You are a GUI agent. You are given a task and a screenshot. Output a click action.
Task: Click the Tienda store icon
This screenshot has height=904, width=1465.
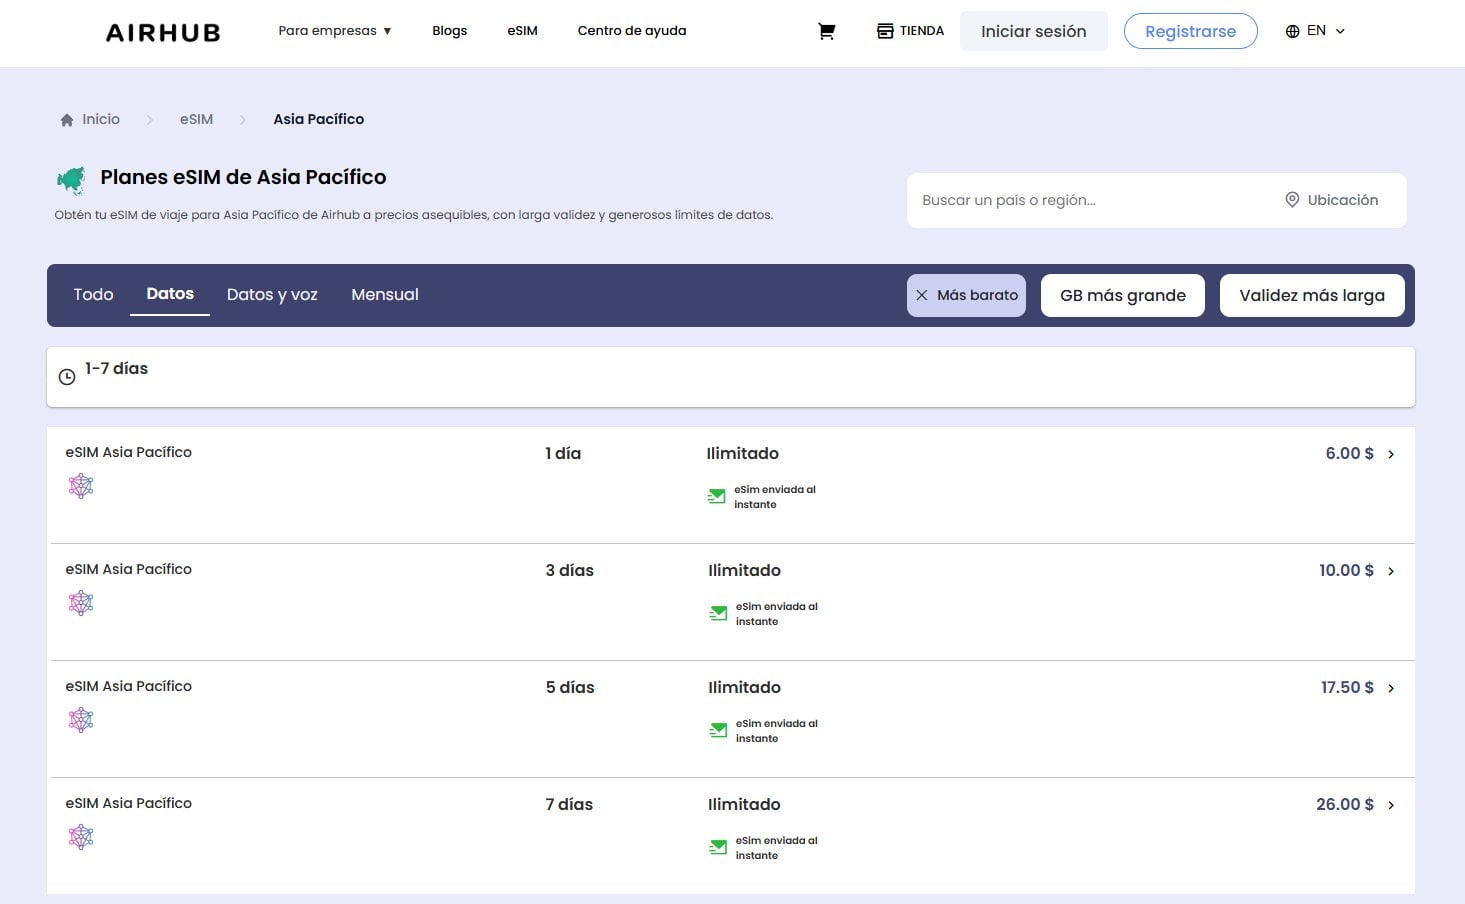(885, 31)
